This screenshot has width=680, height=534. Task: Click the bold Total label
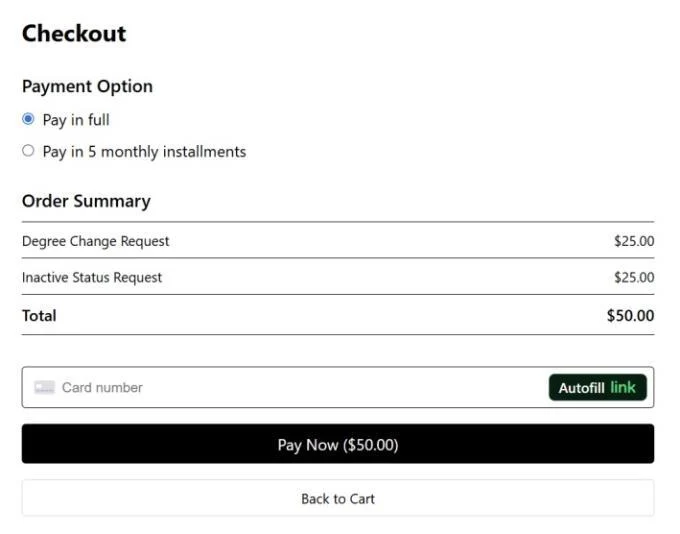point(39,315)
